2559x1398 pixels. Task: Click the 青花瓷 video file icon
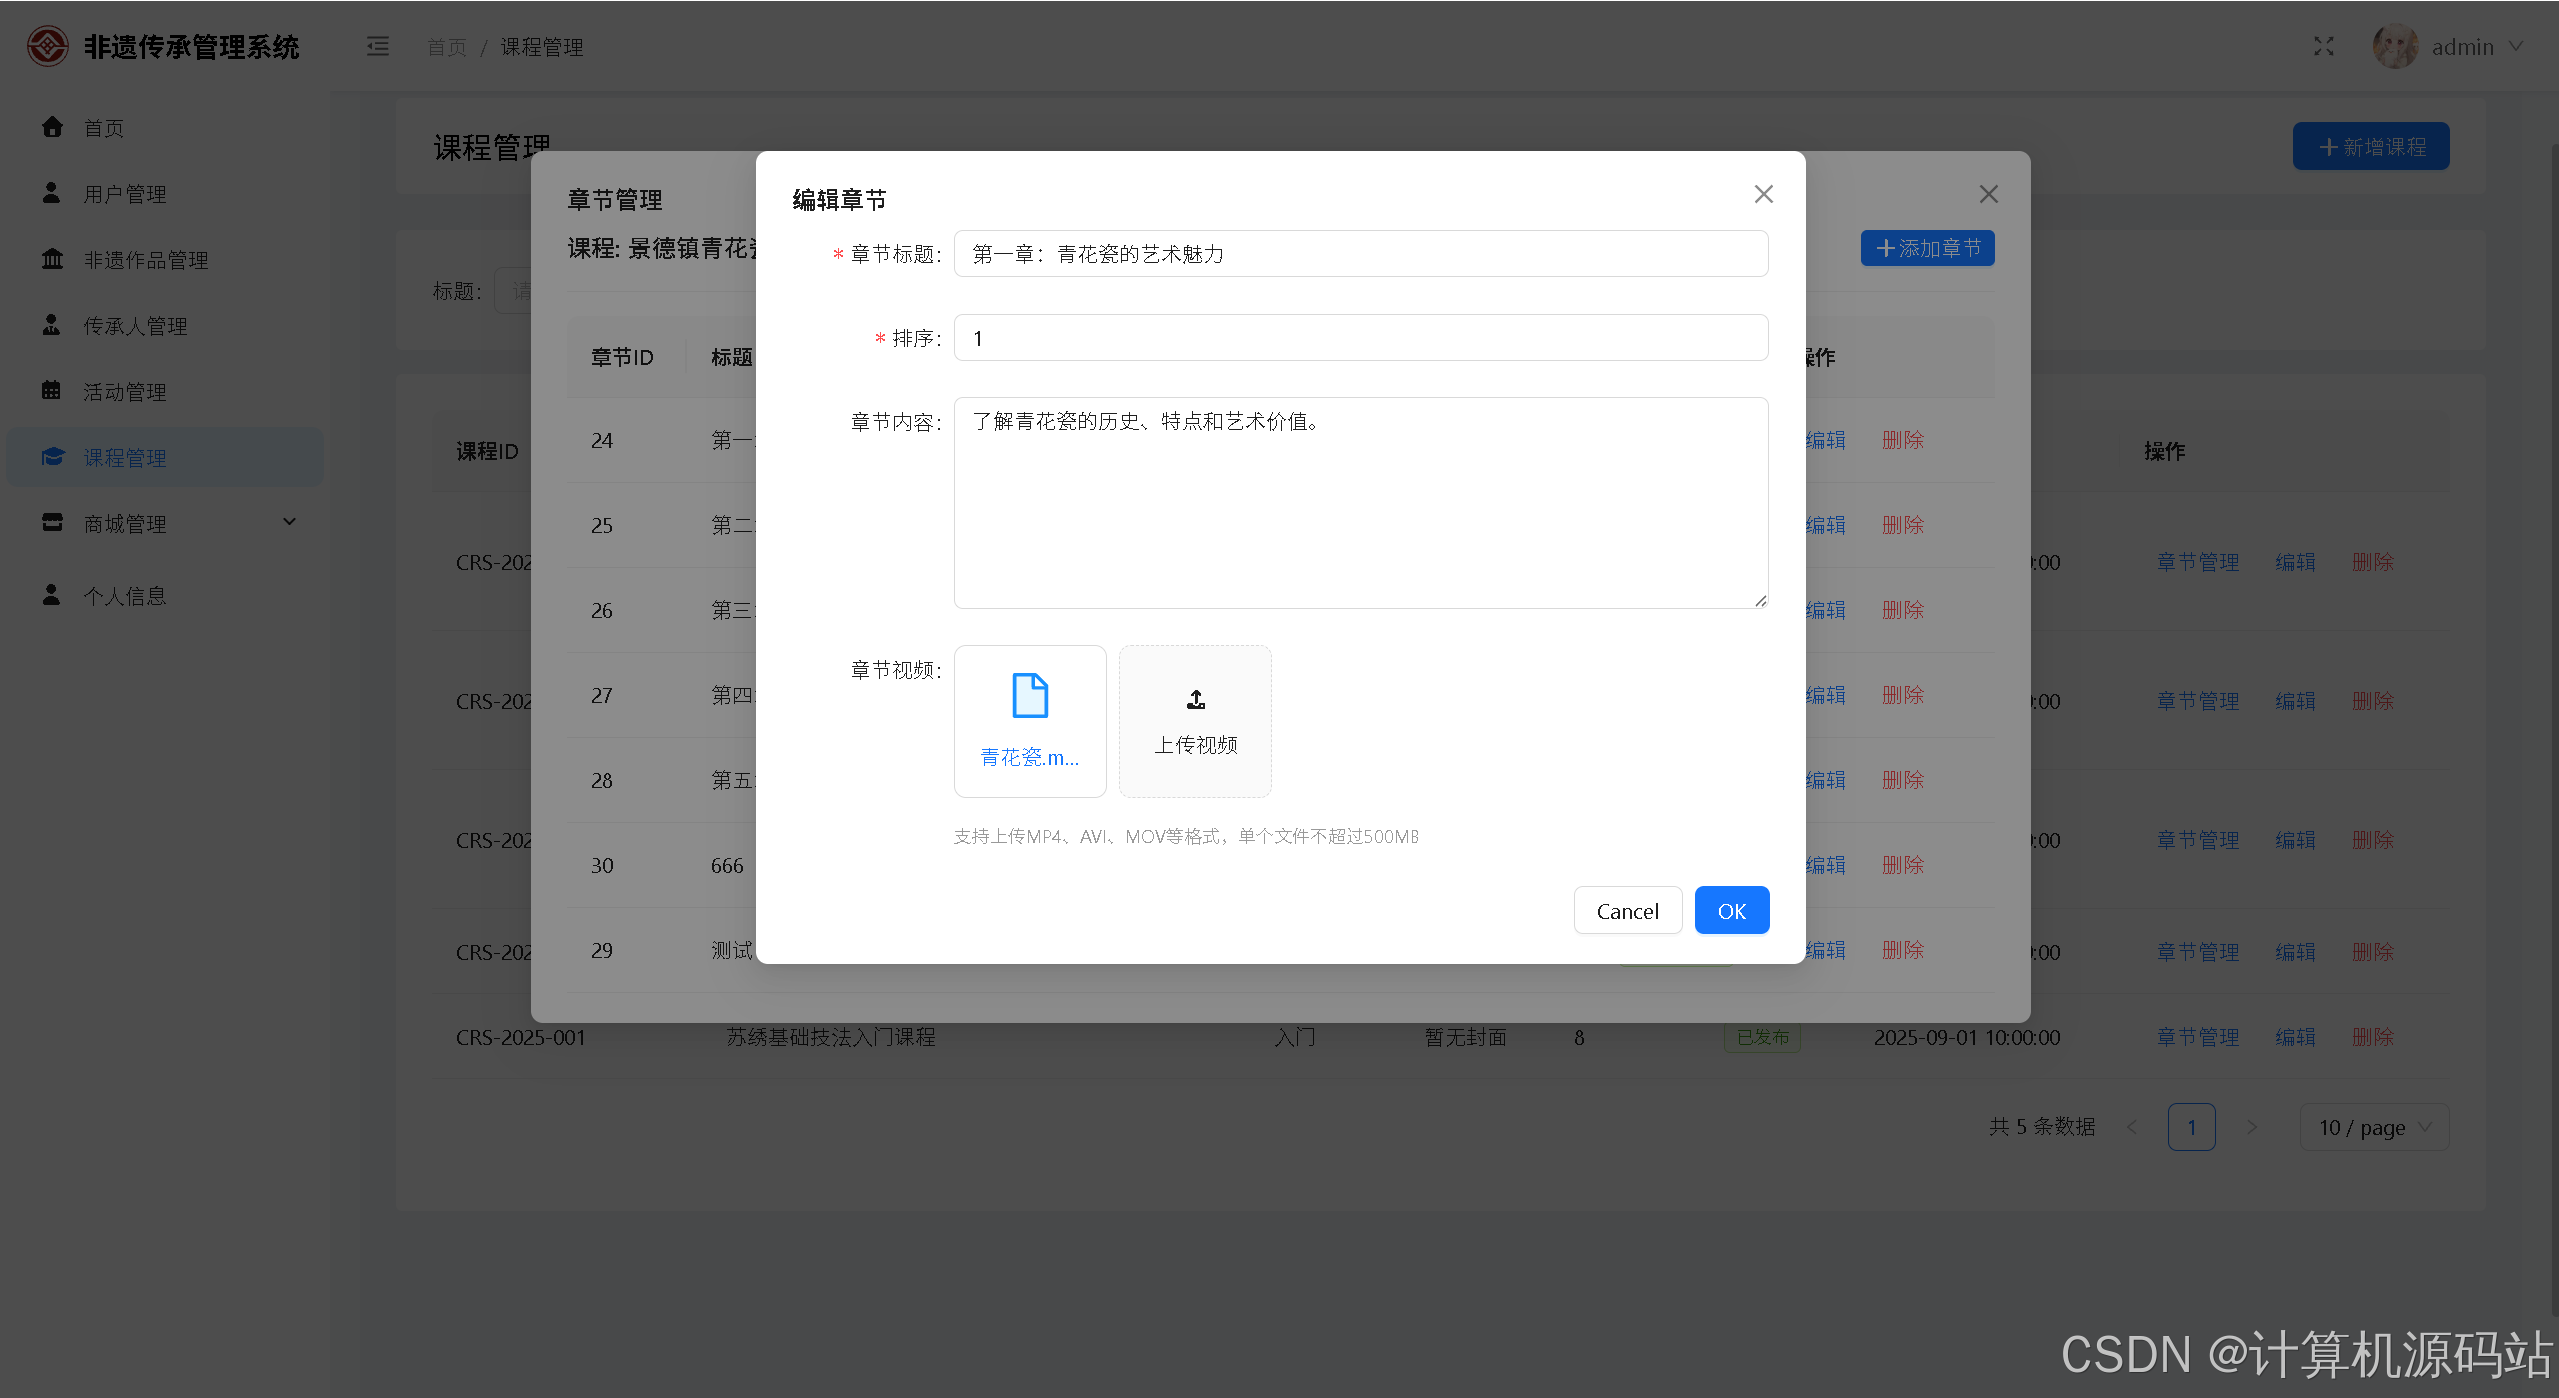click(x=1029, y=696)
